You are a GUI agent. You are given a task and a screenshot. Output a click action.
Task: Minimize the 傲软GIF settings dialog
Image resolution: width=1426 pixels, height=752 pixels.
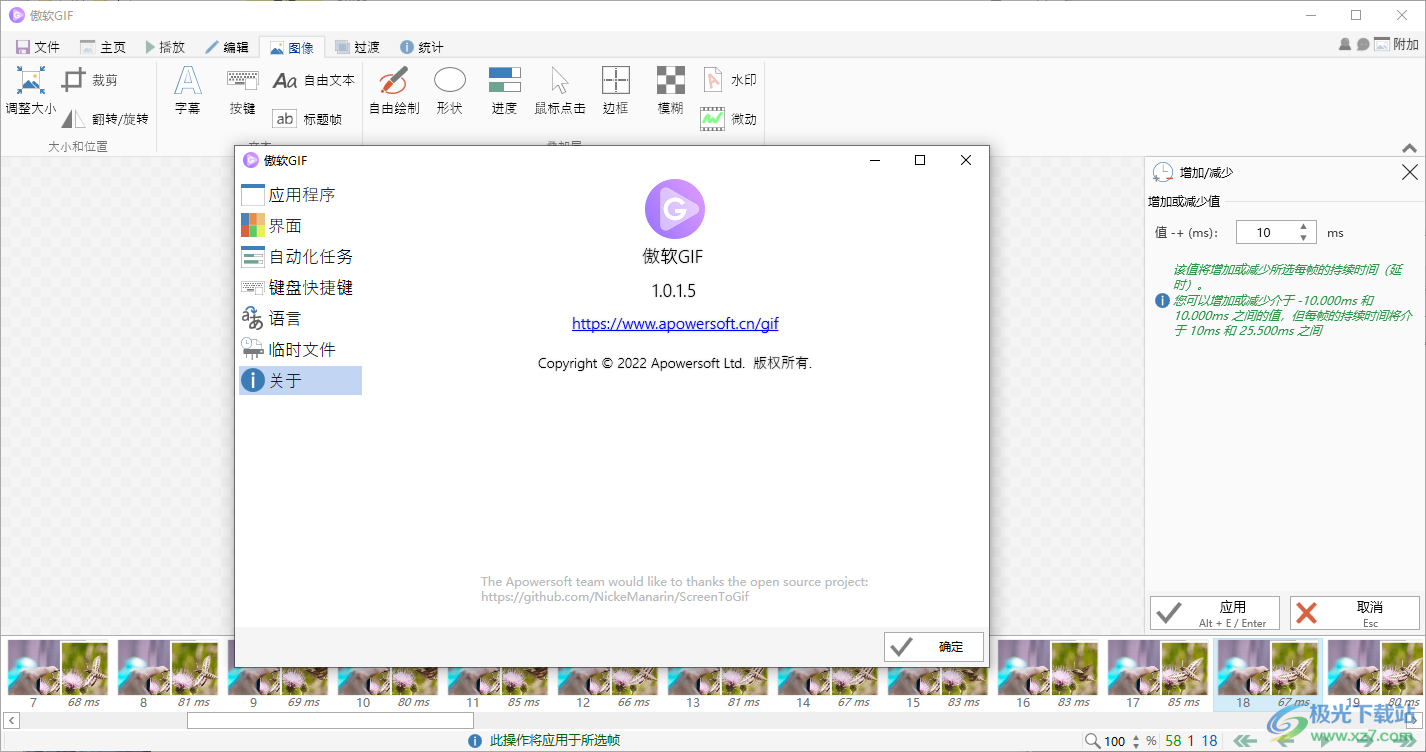(x=875, y=160)
